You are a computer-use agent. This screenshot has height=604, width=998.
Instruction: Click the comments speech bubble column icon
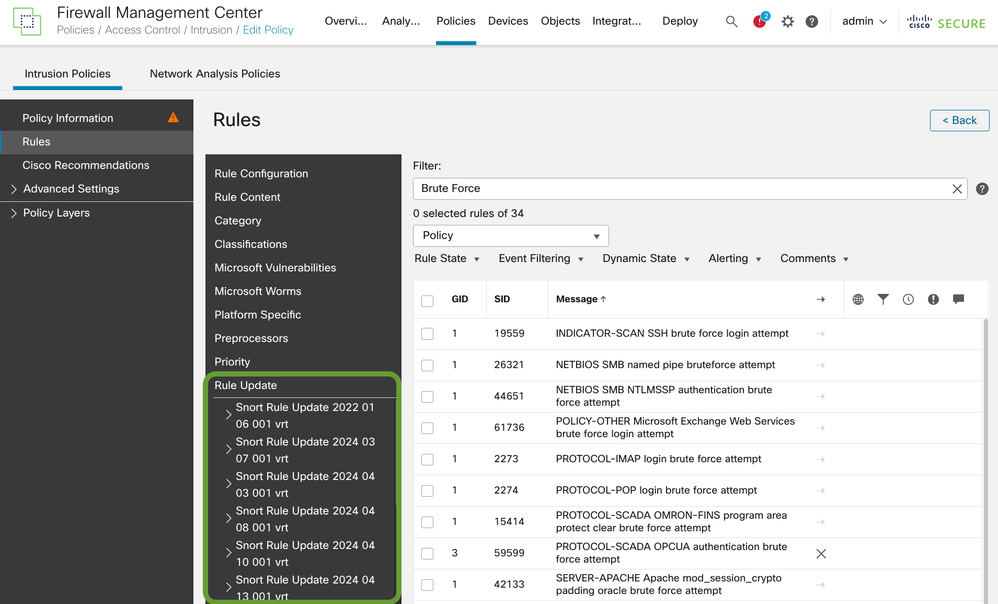tap(959, 299)
